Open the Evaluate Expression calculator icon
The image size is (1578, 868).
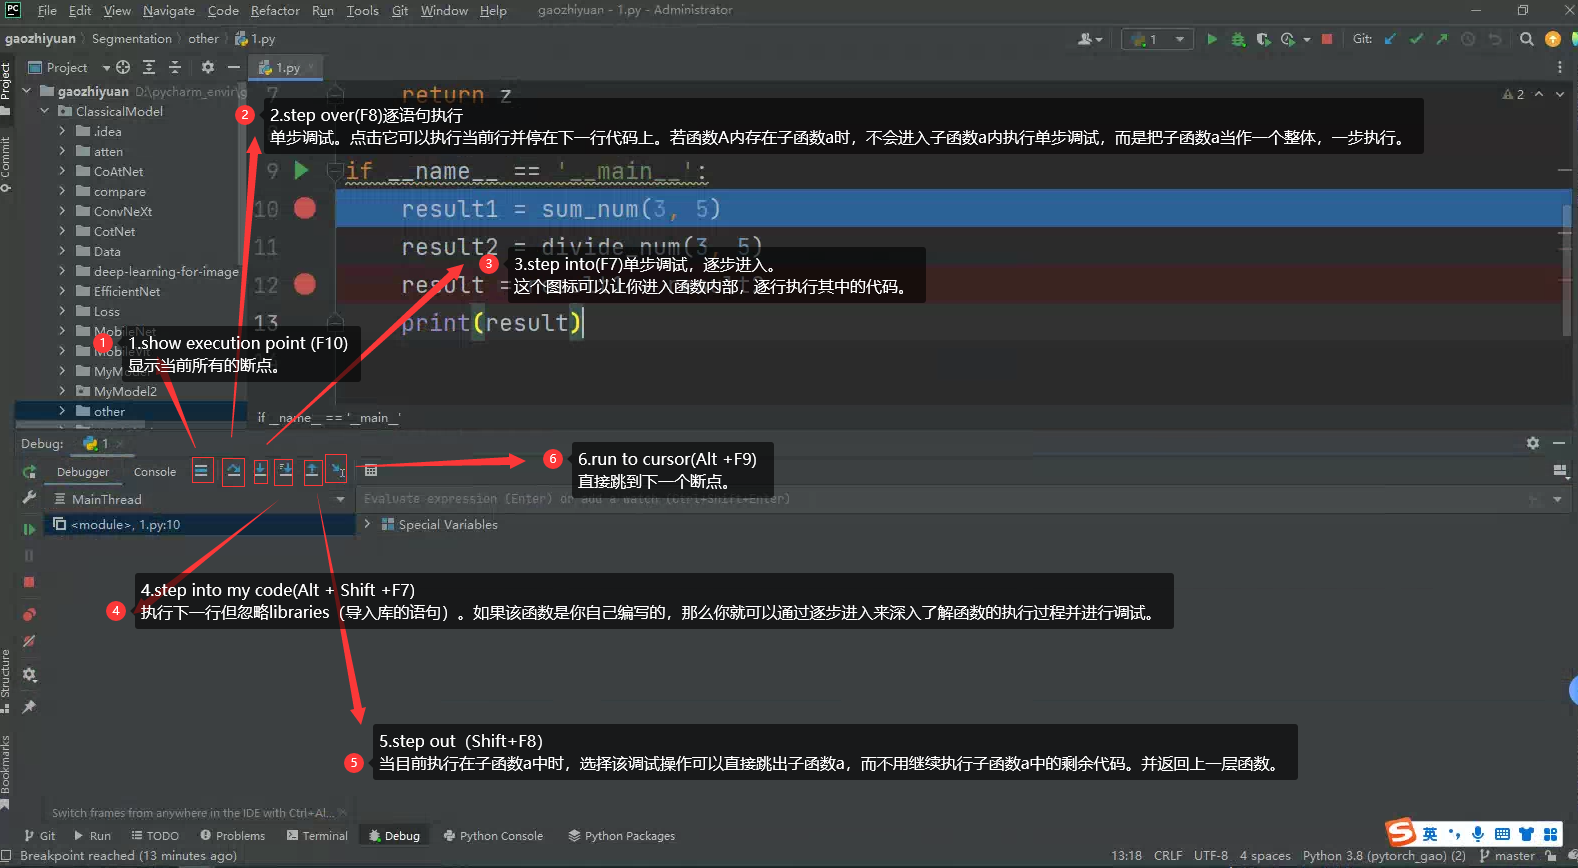coord(371,470)
